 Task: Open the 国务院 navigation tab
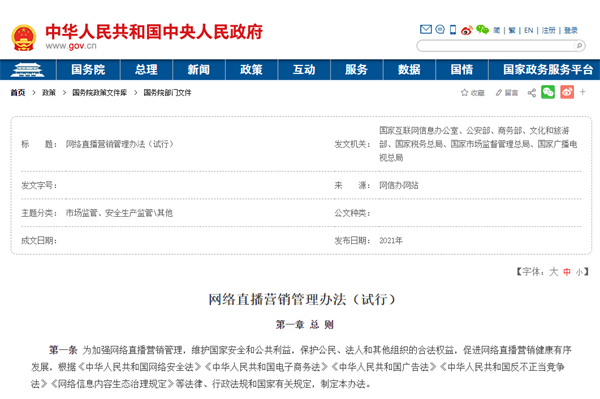(88, 70)
